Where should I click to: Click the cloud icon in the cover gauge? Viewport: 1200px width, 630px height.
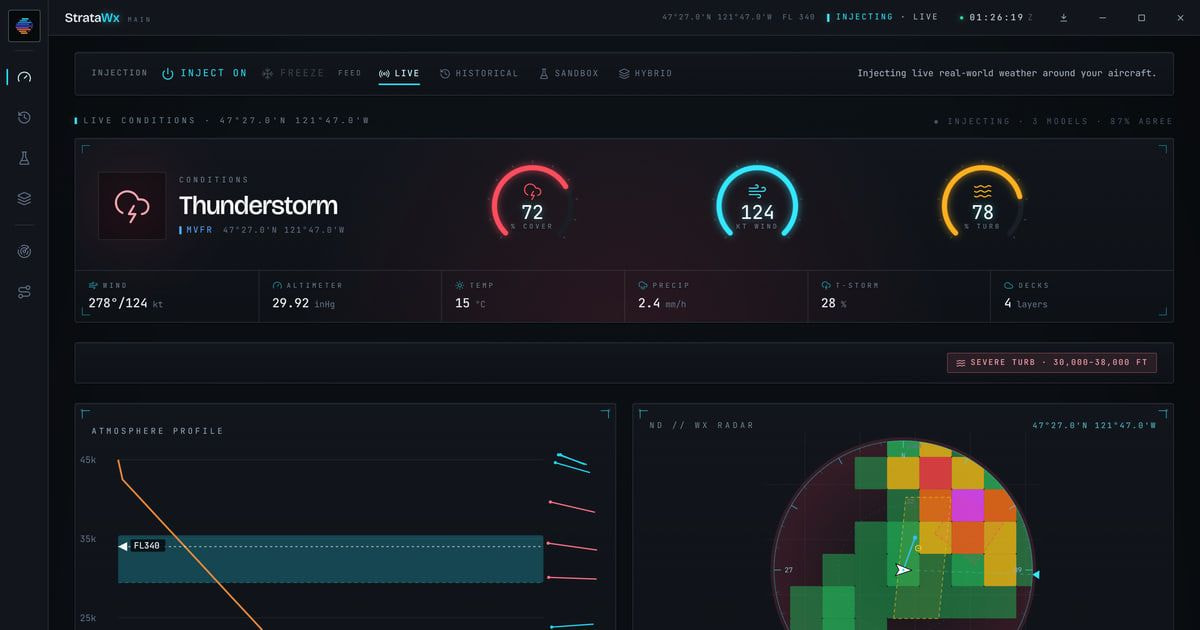[532, 190]
